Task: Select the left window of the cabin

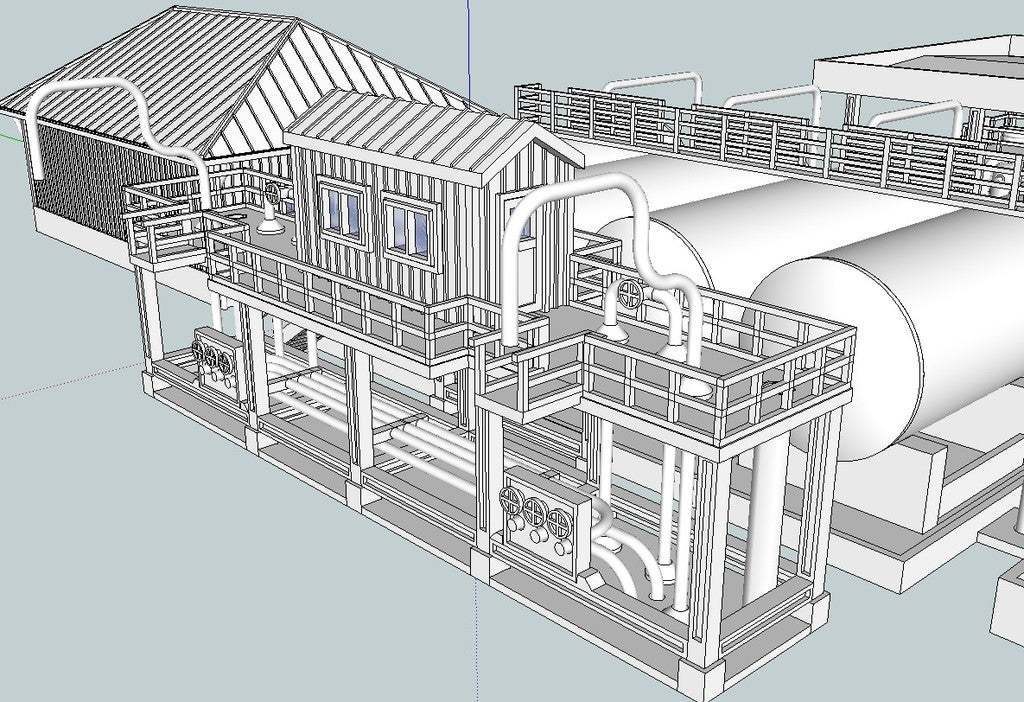Action: (341, 209)
